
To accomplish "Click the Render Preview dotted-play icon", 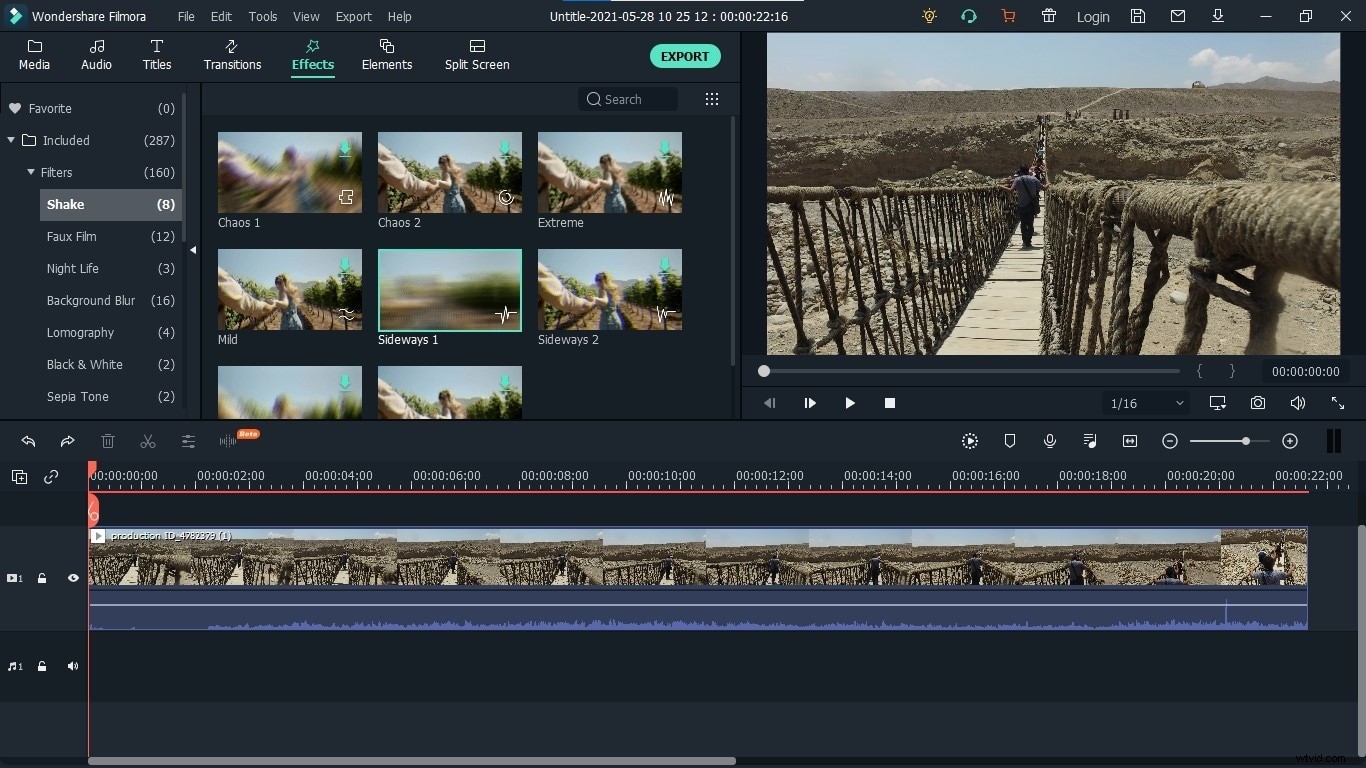I will tap(970, 441).
